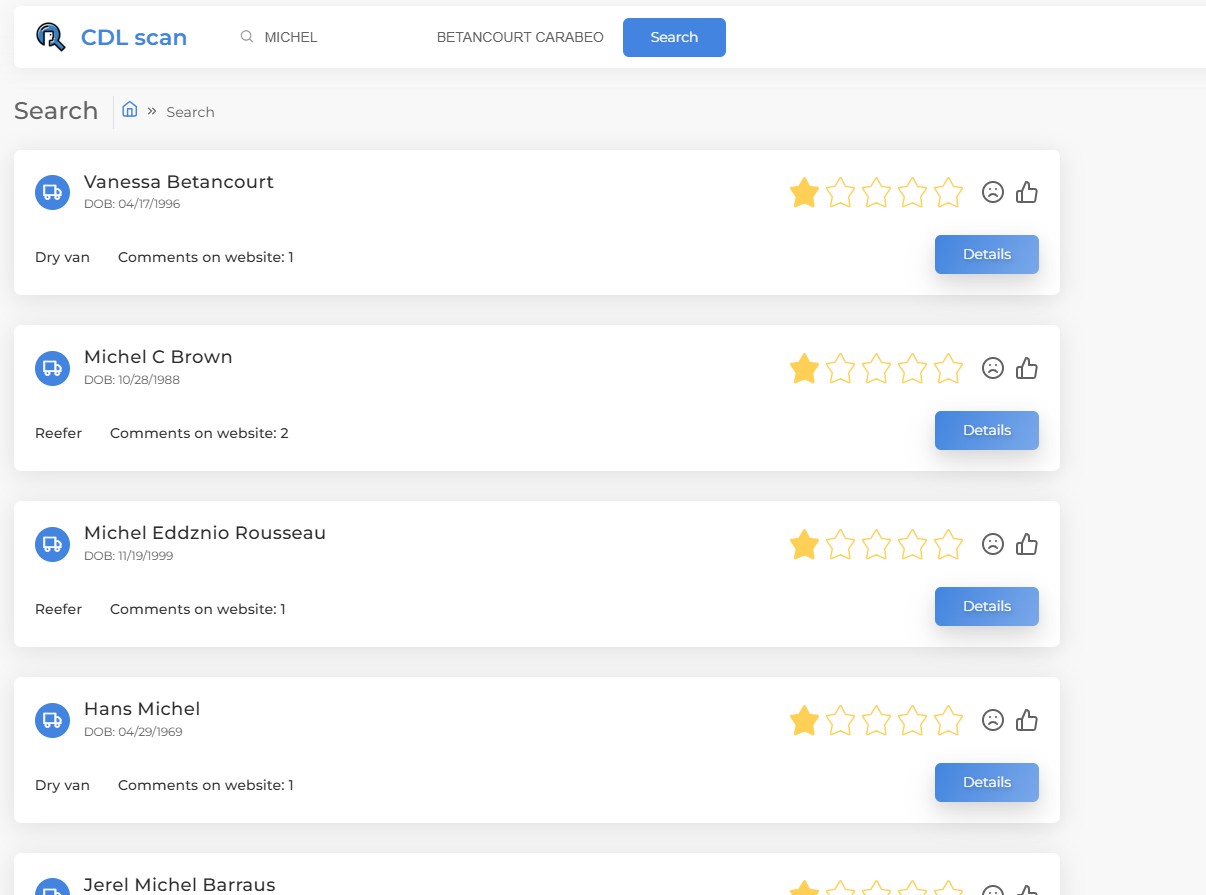Click thumbs up for Michel Eddznio Rousseau
1206x895 pixels.
coord(1027,544)
